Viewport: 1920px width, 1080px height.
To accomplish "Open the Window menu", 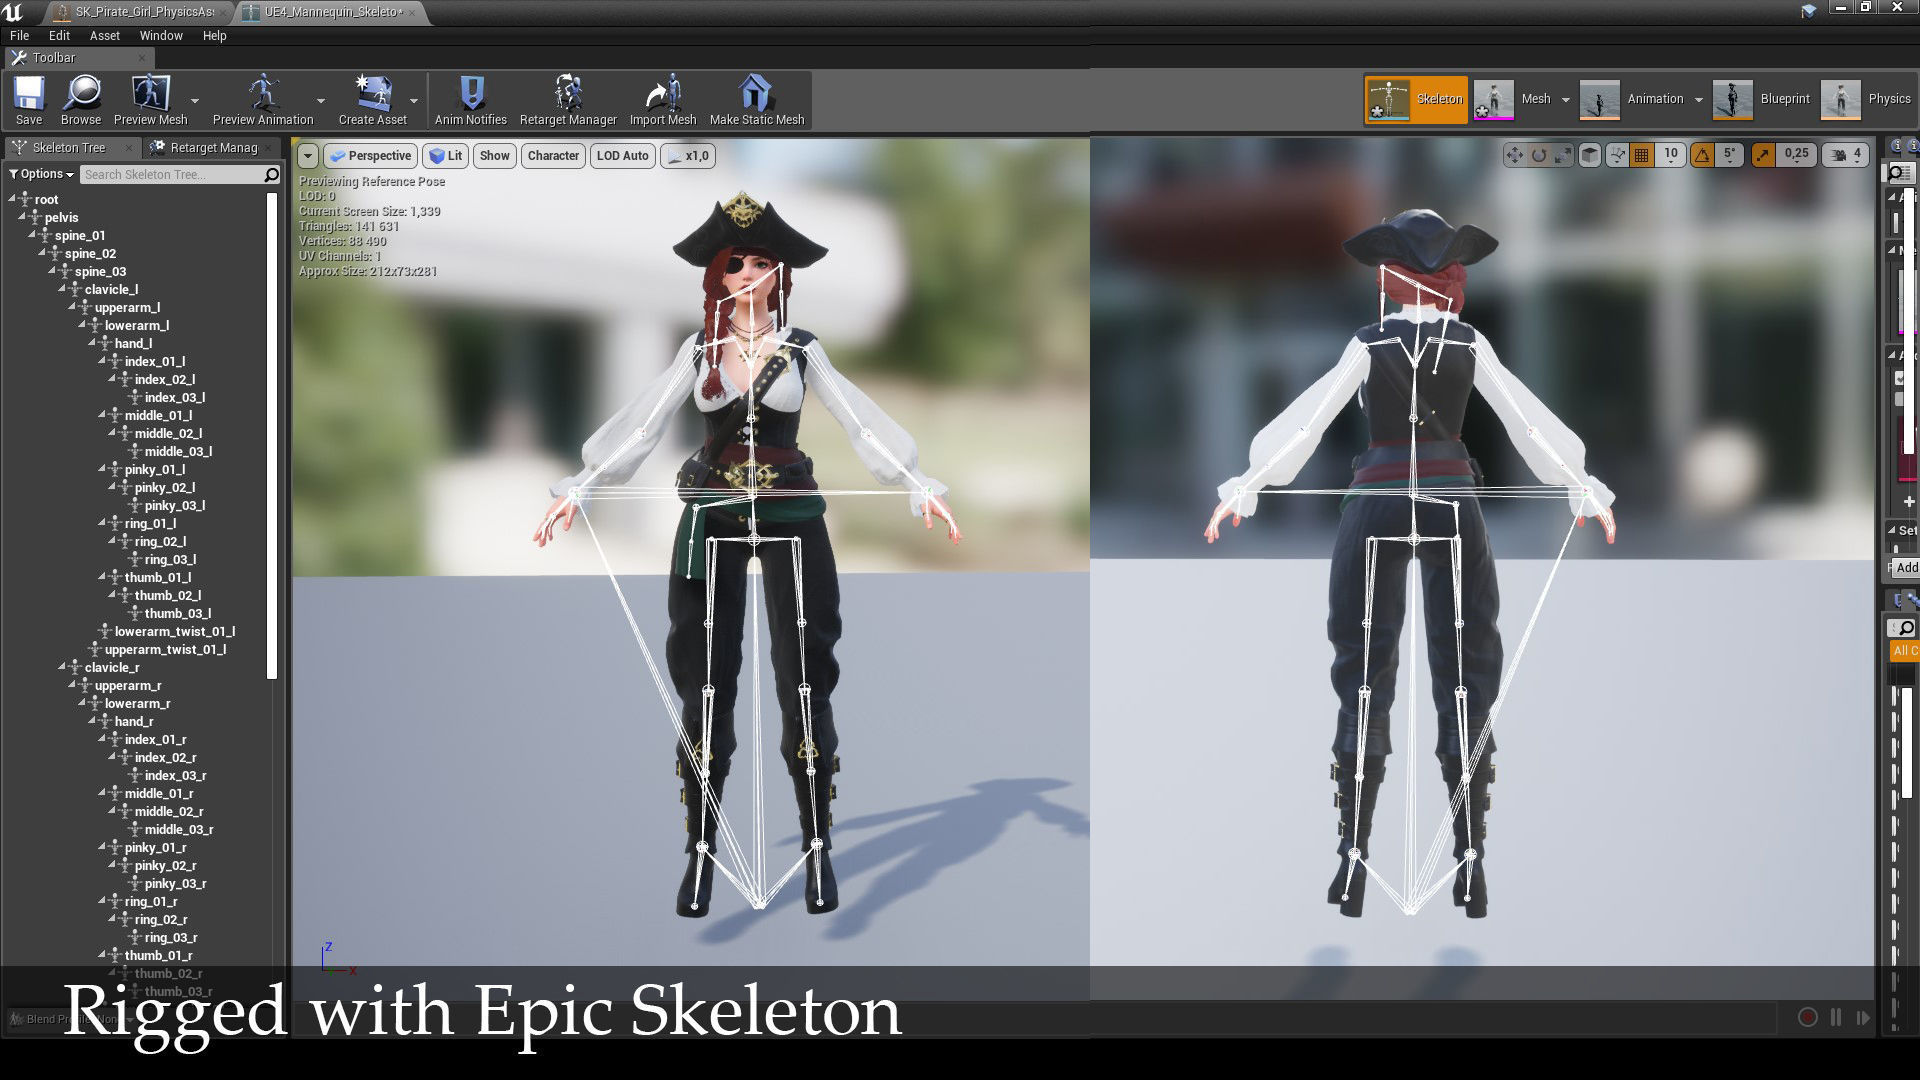I will (x=161, y=36).
